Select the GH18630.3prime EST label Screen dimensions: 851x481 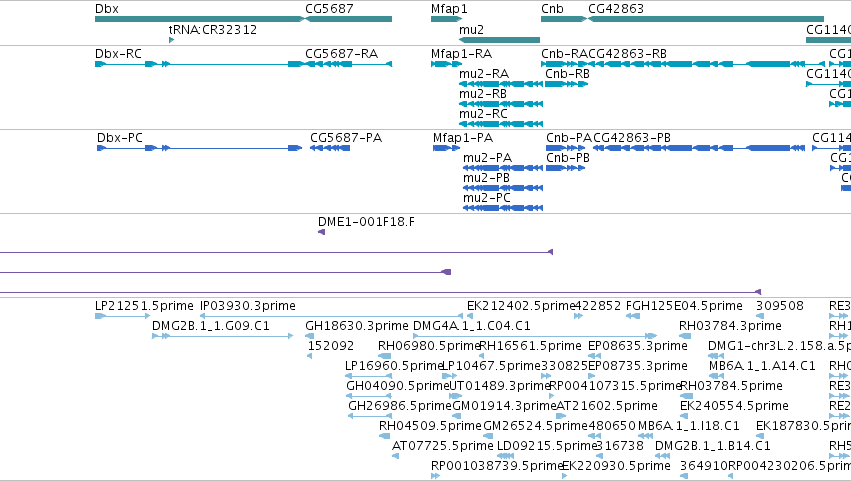(x=357, y=326)
